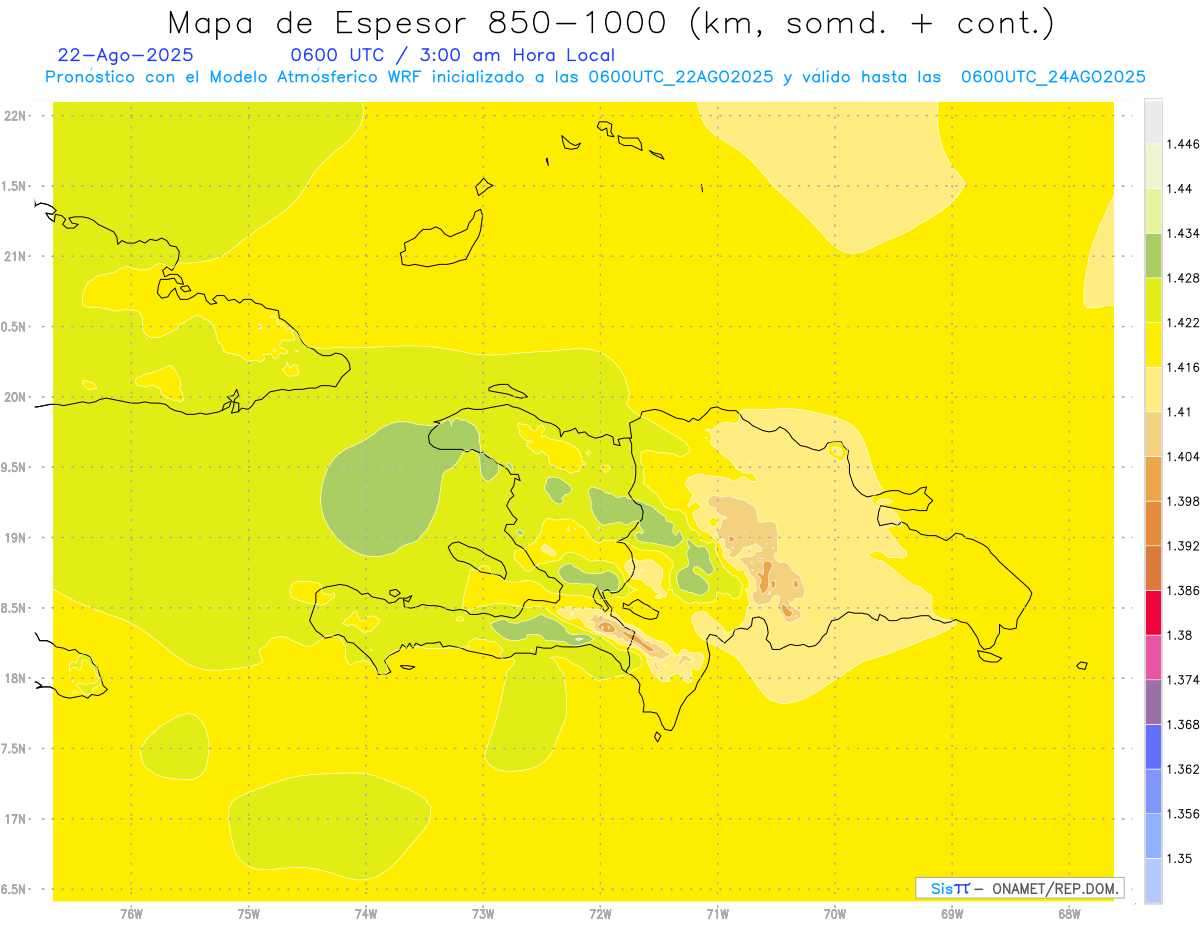Select the date label '22-Ago-2025'

(126, 55)
